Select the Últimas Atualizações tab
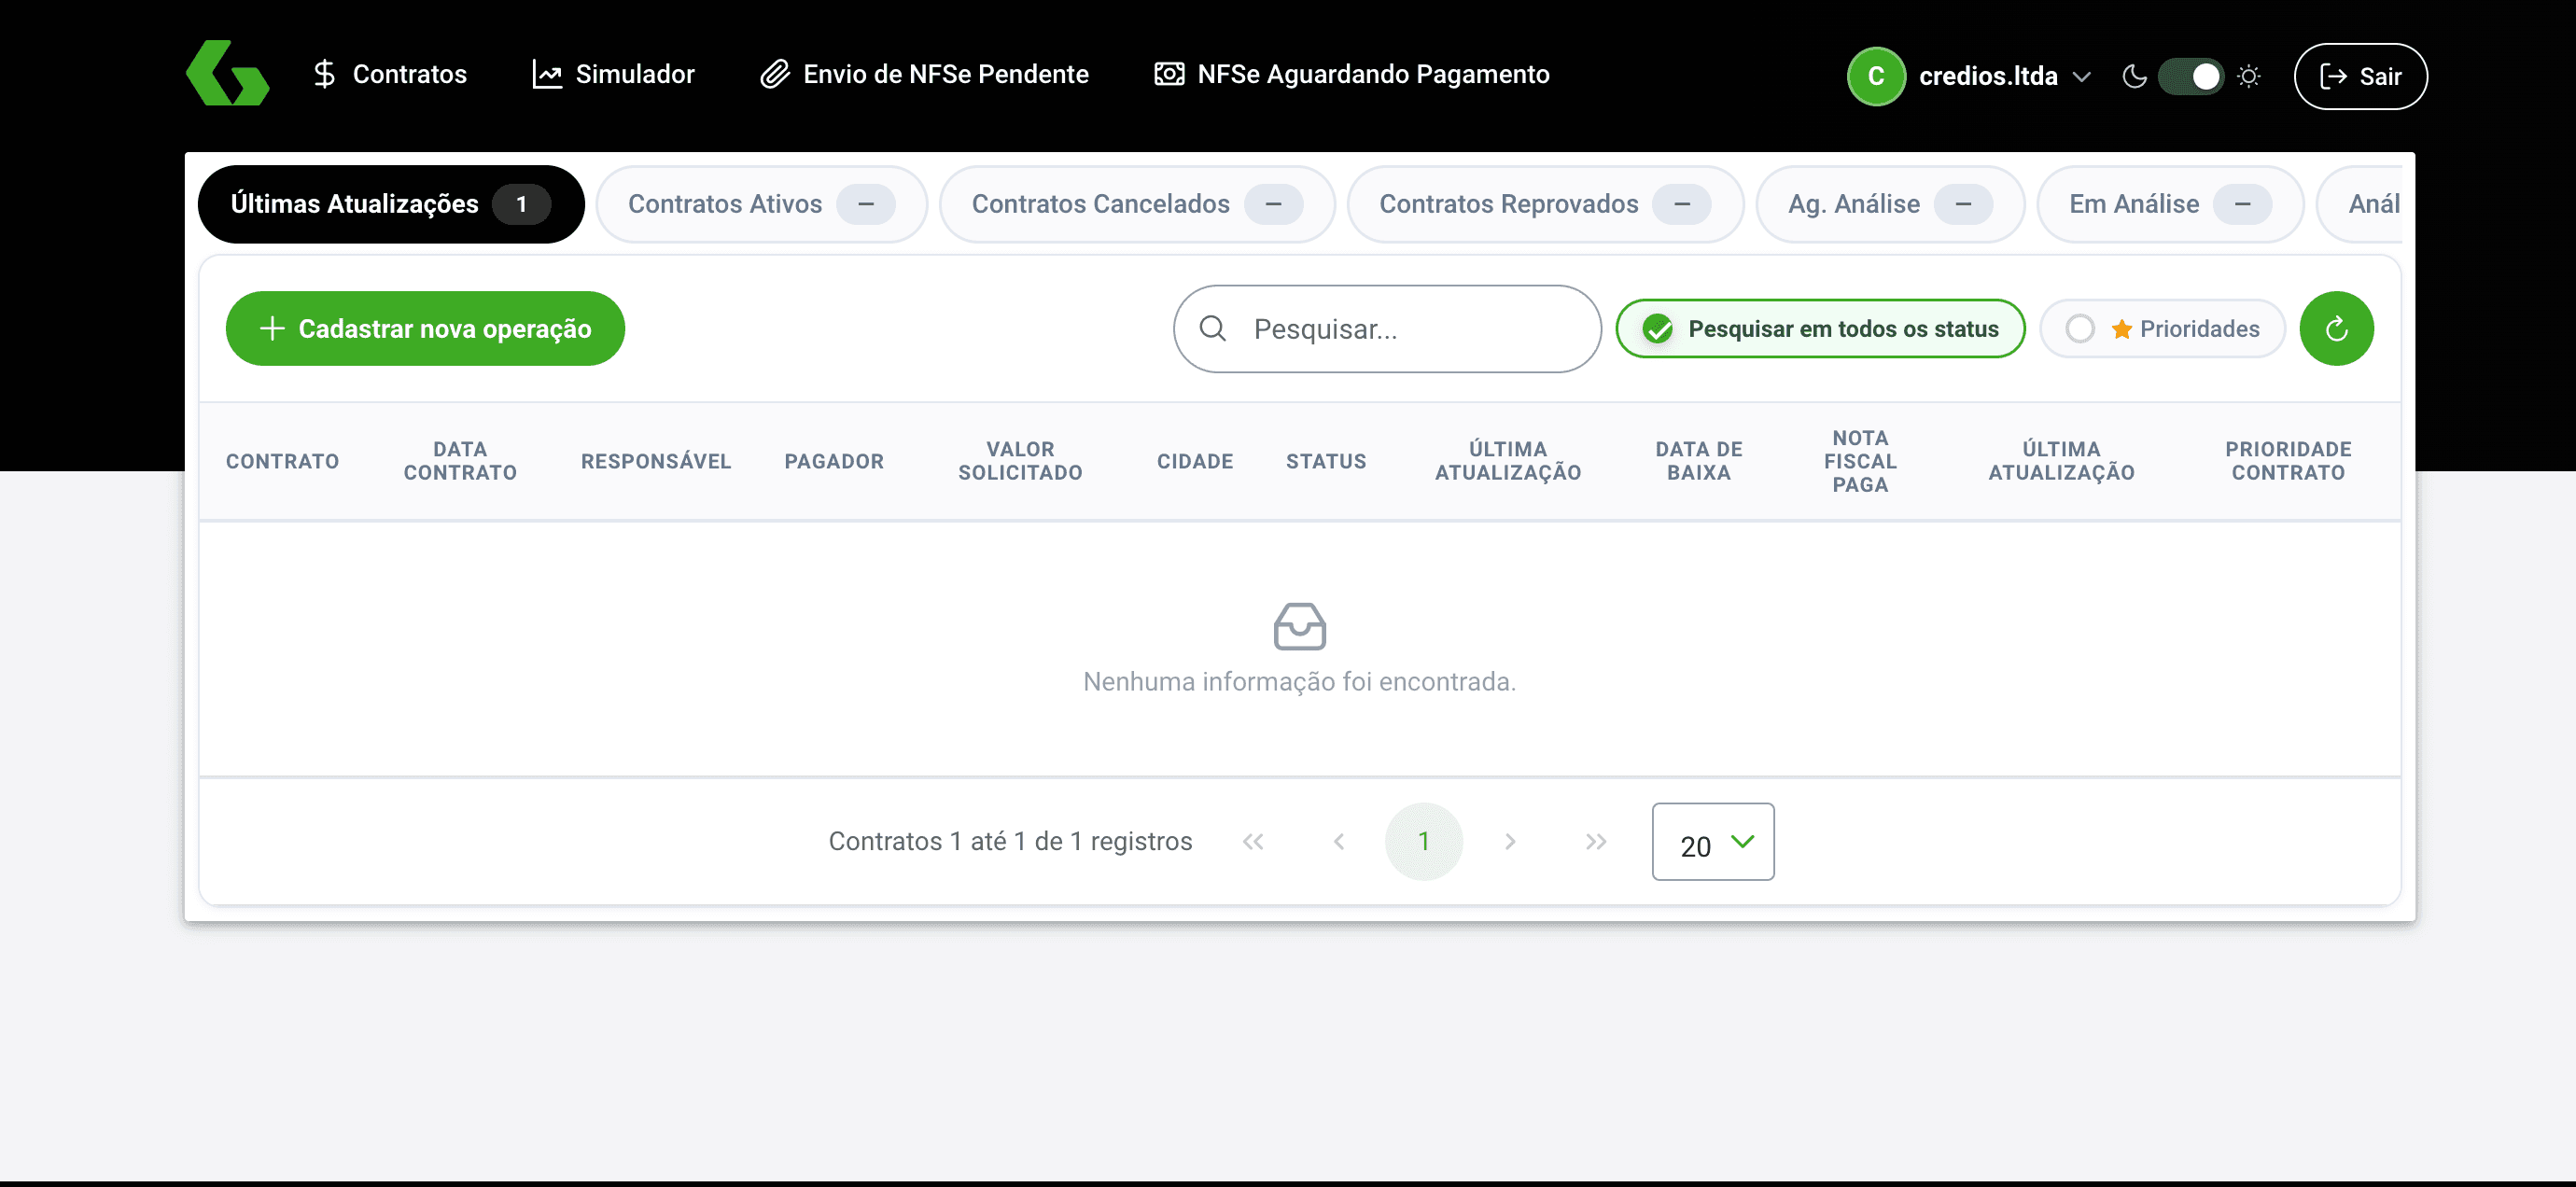This screenshot has width=2576, height=1187. [391, 204]
